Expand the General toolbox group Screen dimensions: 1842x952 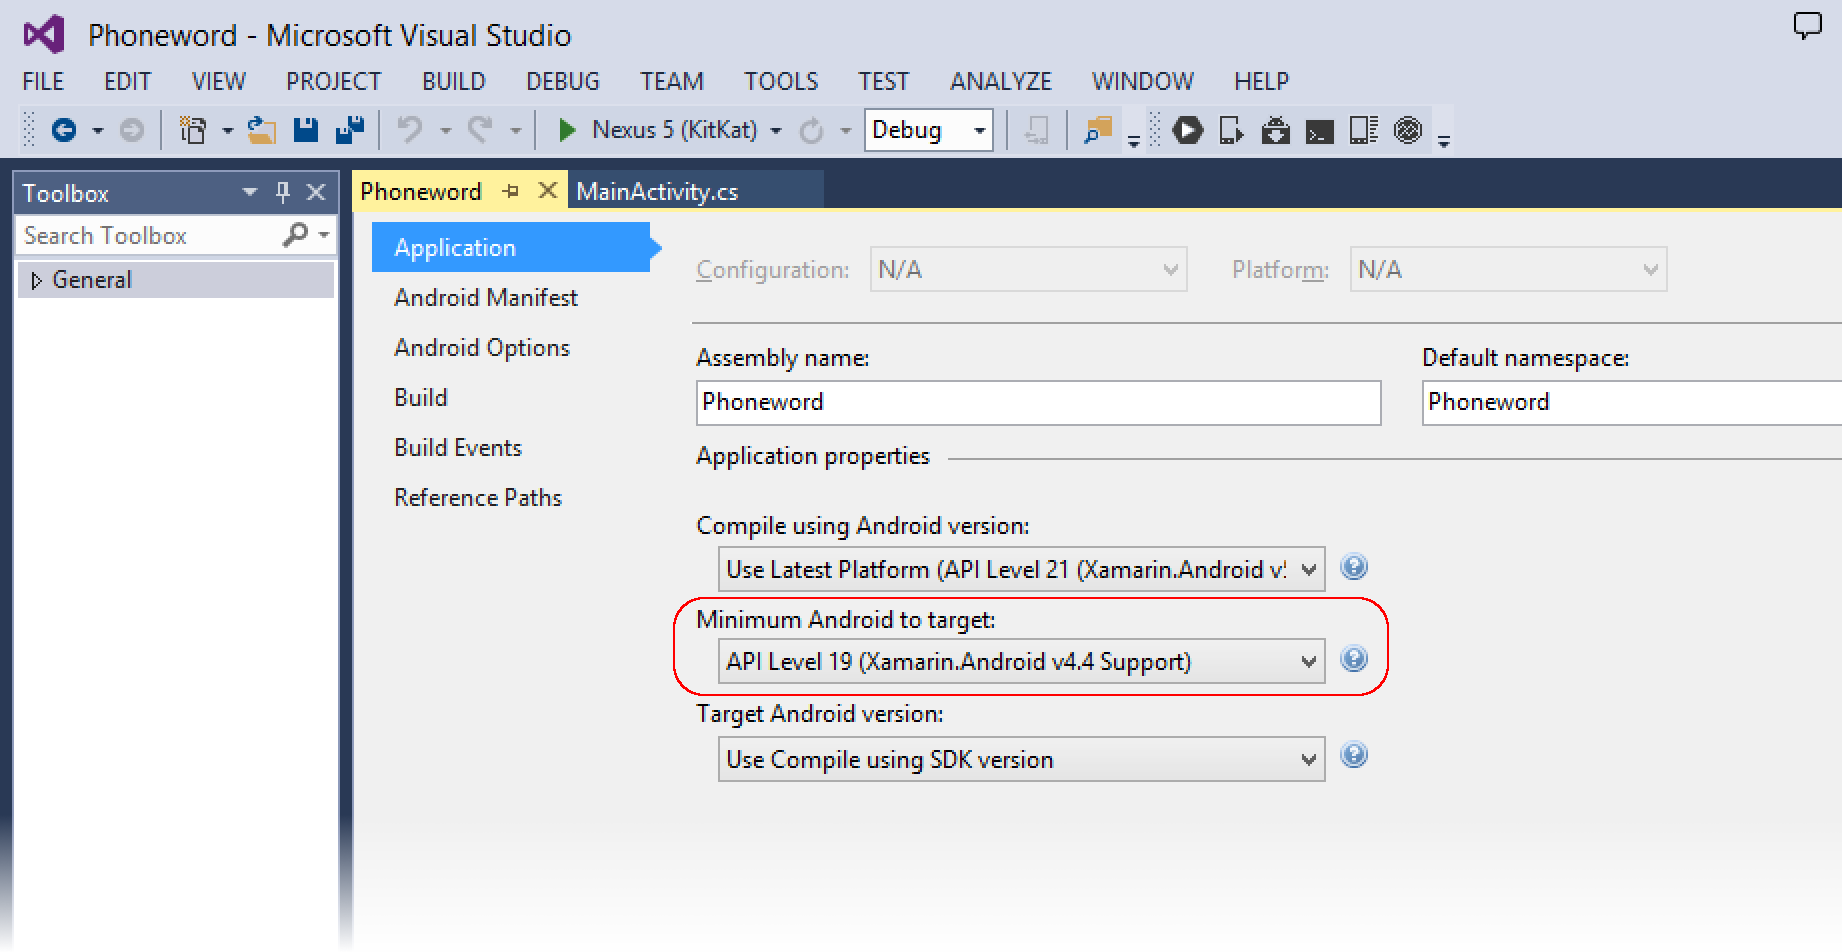tap(37, 280)
